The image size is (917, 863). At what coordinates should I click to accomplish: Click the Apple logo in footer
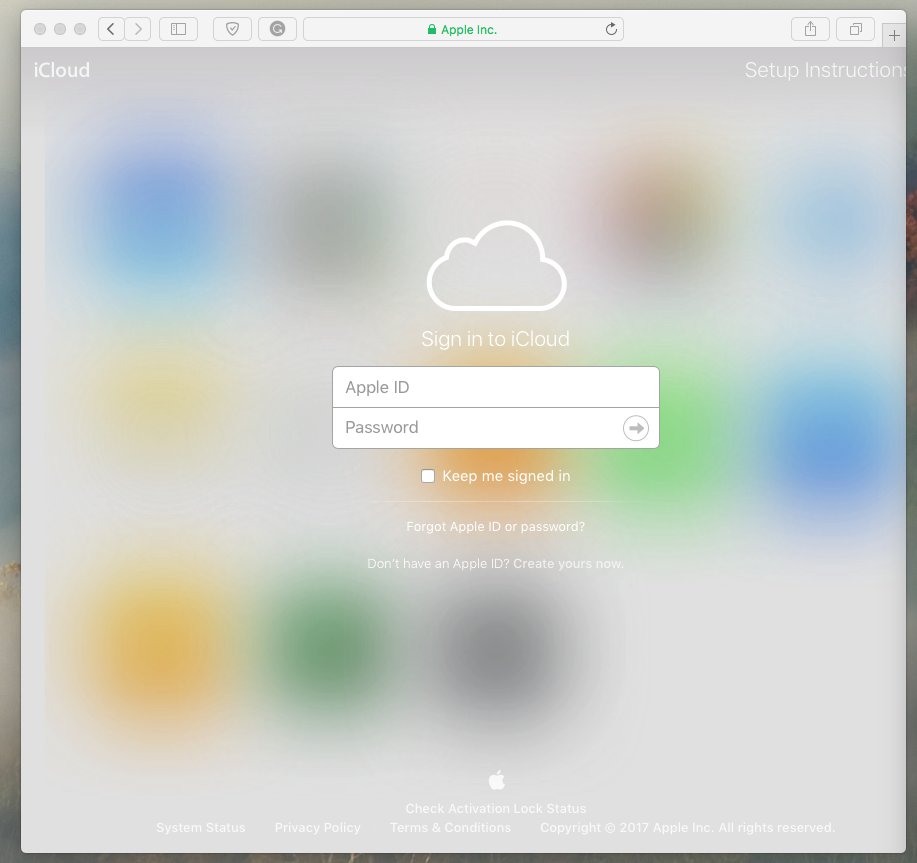tap(497, 780)
